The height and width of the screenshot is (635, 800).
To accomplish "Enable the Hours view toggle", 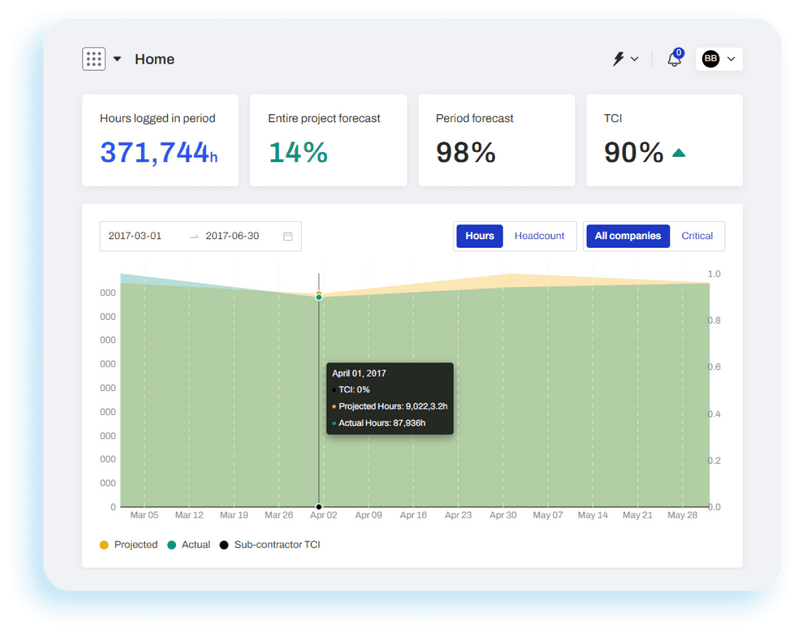I will (x=479, y=235).
